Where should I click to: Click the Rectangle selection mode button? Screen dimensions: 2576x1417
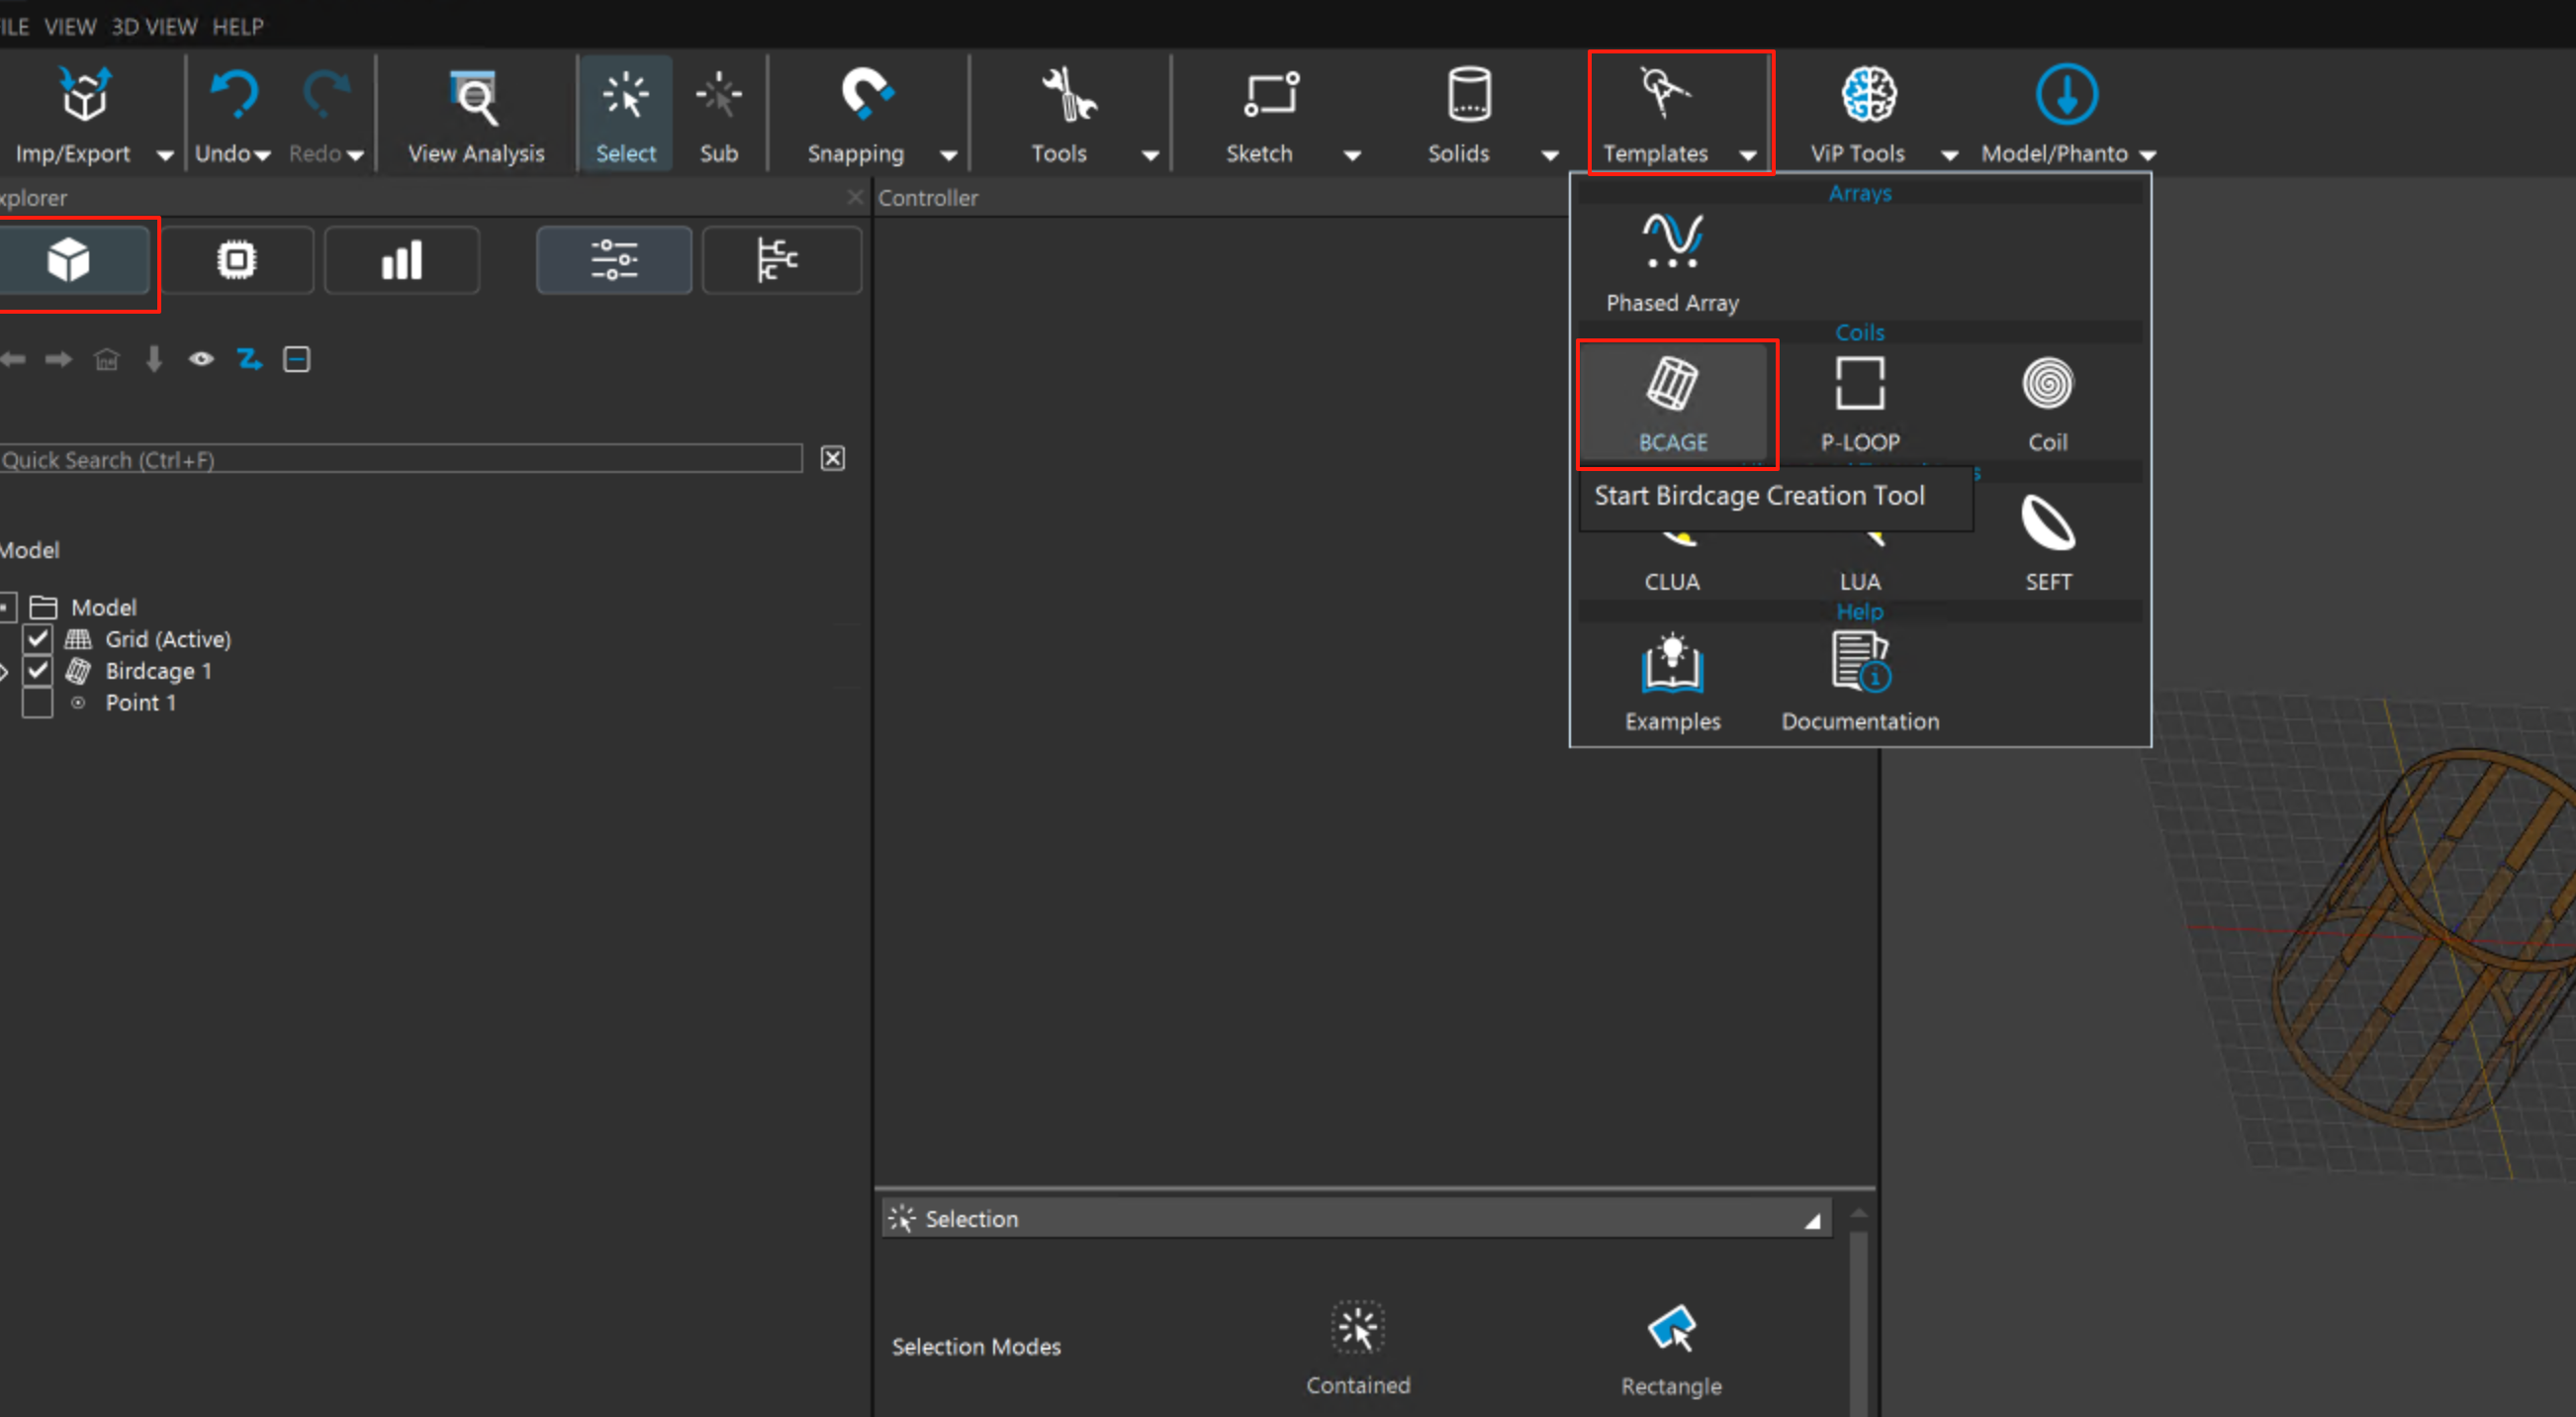1671,1347
